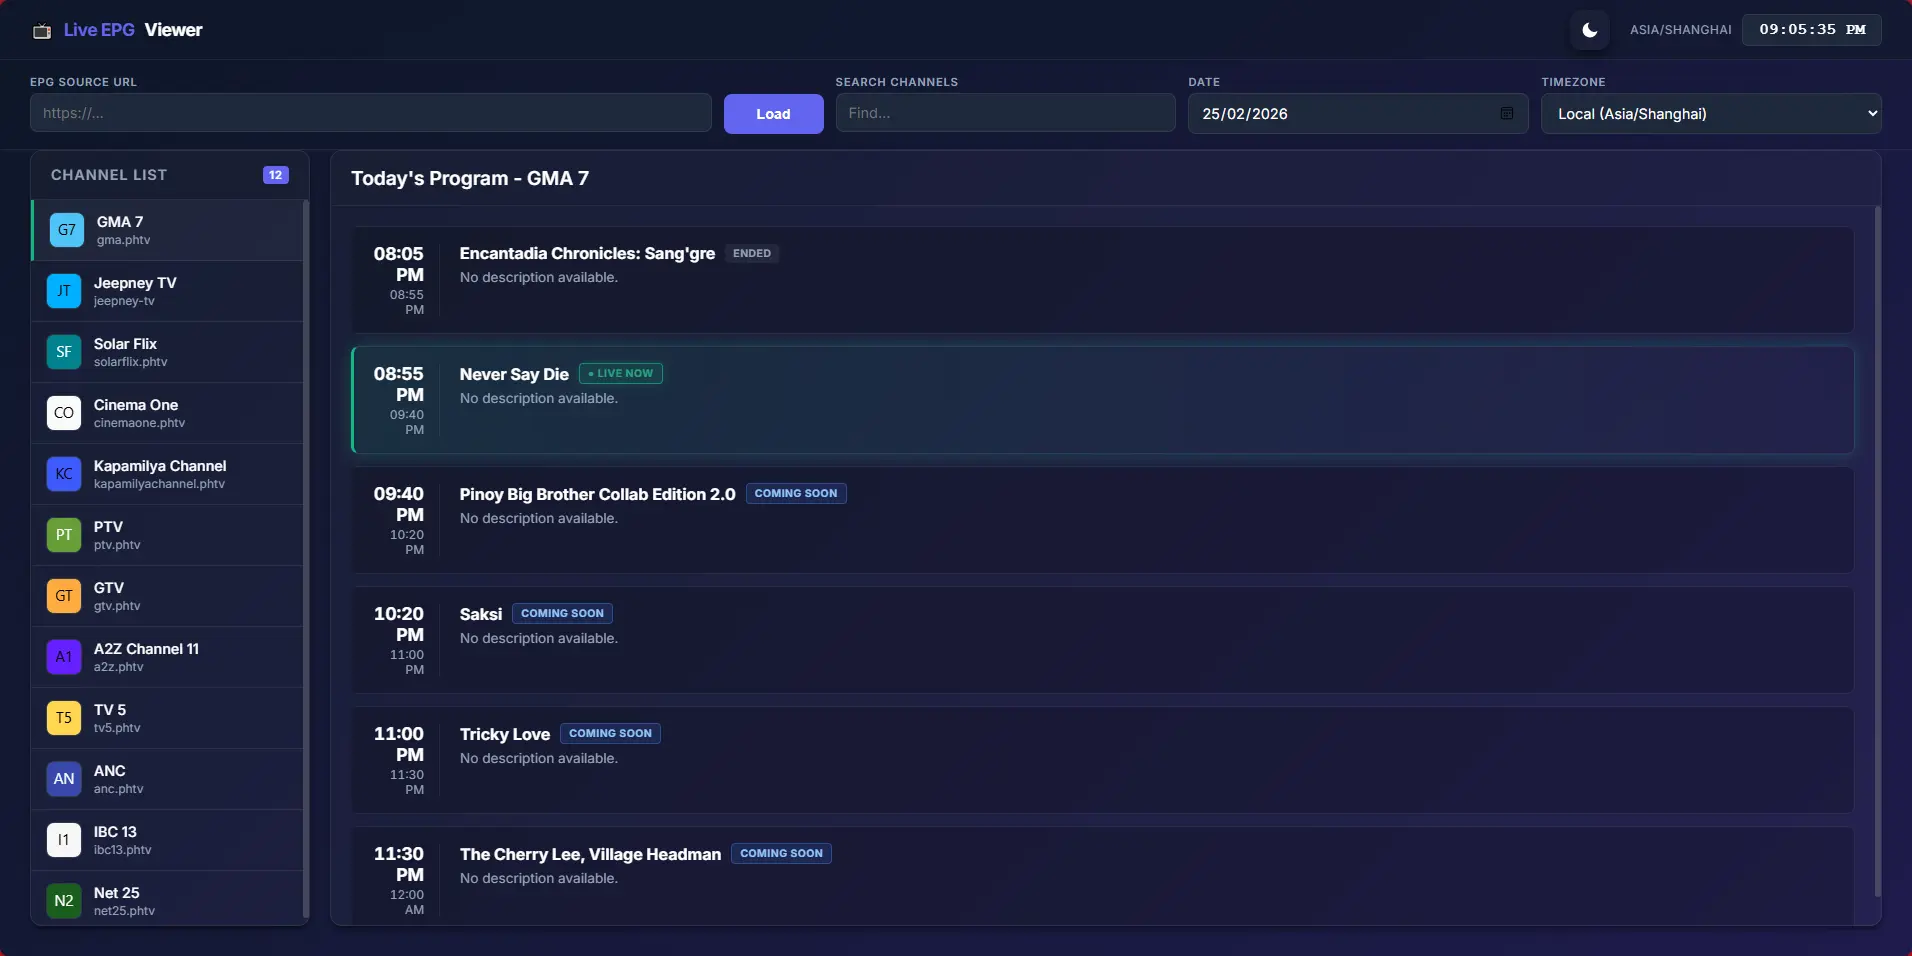Click COMING SOON badge next to Cherry Lee
The height and width of the screenshot is (956, 1912).
(x=781, y=854)
